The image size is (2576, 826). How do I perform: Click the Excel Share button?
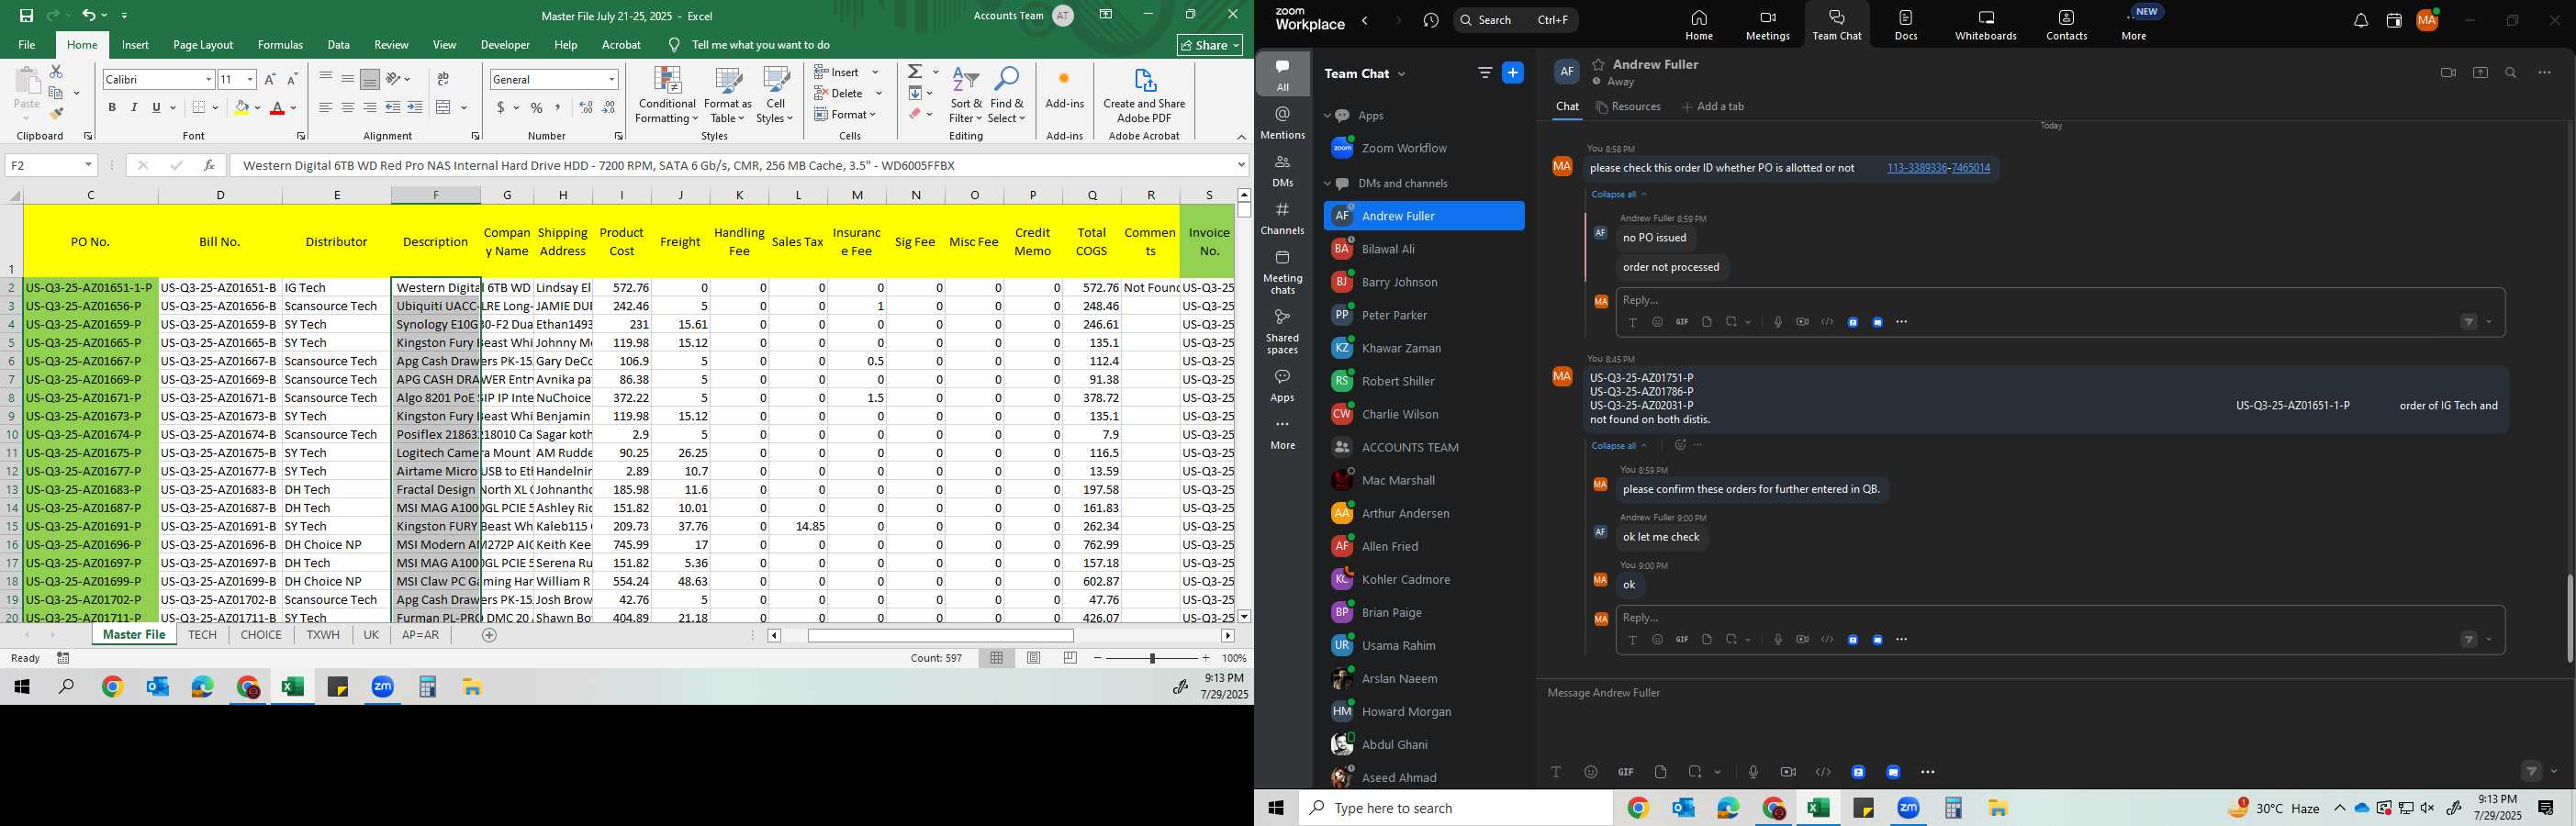coord(1210,45)
